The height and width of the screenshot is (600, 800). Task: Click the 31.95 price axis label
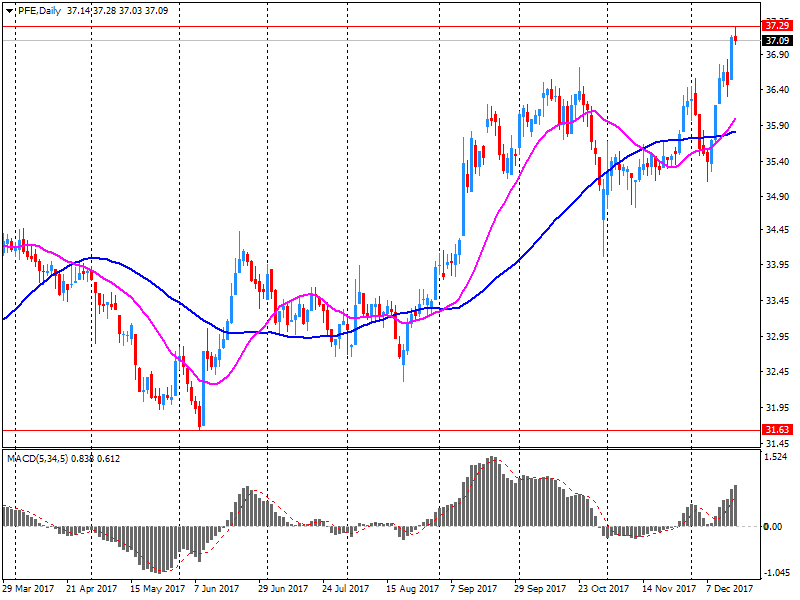coord(778,408)
